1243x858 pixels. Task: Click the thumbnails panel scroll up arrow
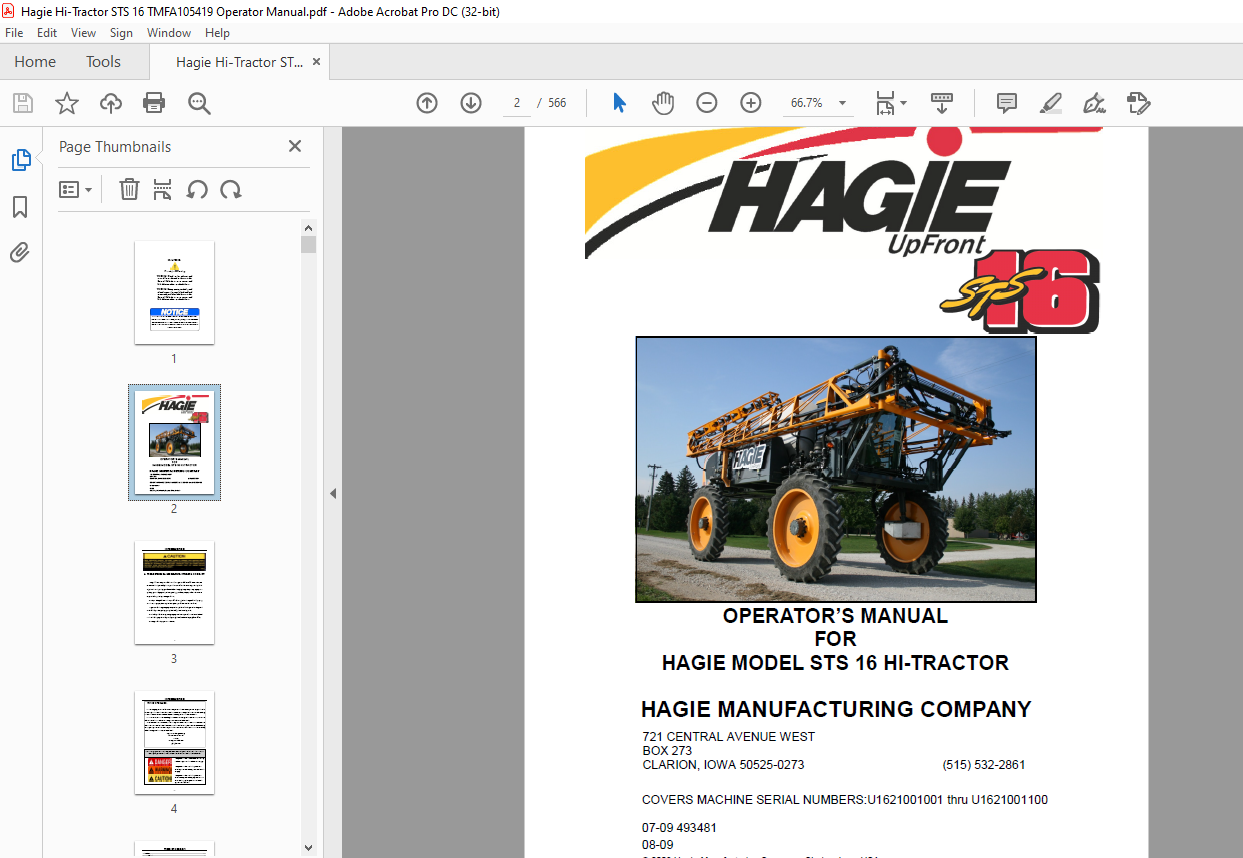click(309, 227)
